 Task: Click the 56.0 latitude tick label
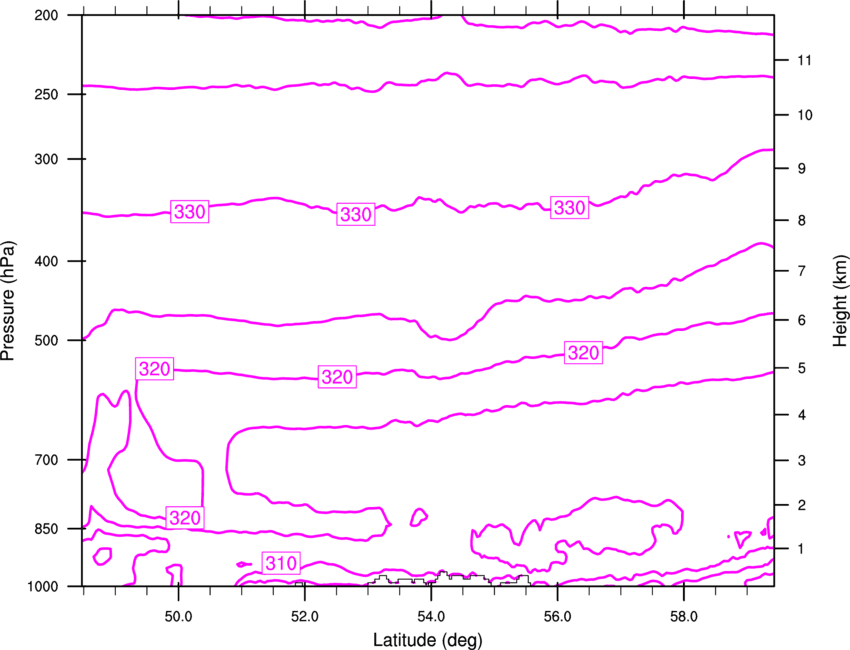(557, 617)
